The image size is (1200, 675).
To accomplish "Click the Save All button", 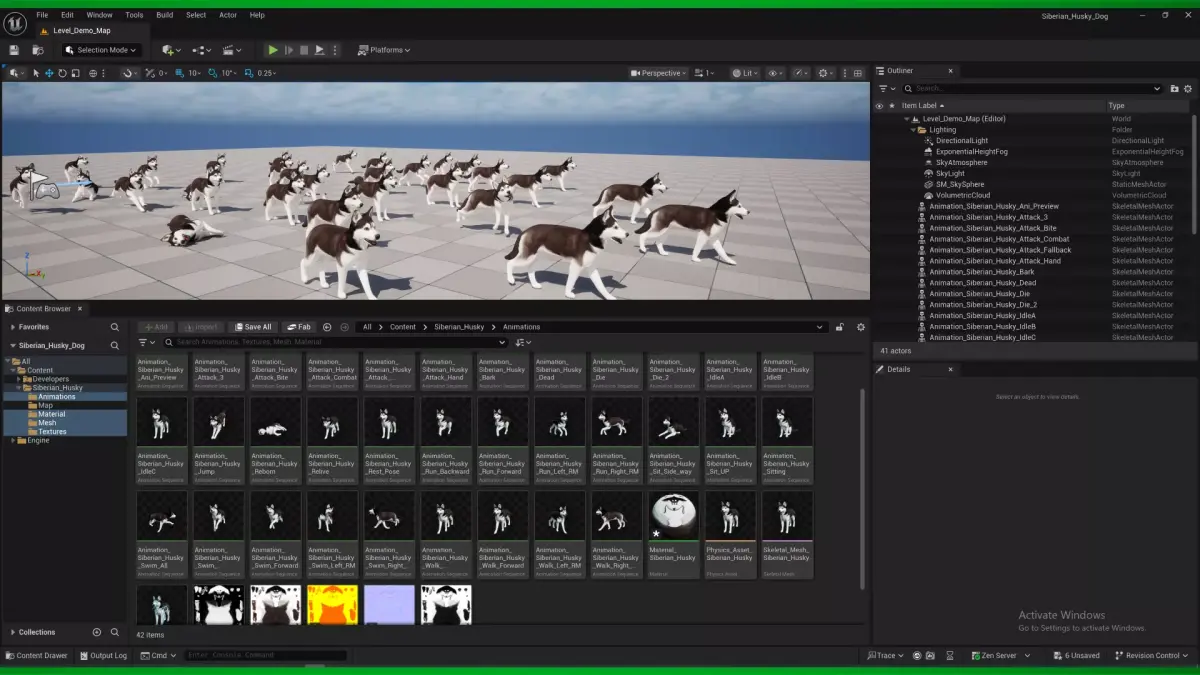I will pyautogui.click(x=252, y=327).
